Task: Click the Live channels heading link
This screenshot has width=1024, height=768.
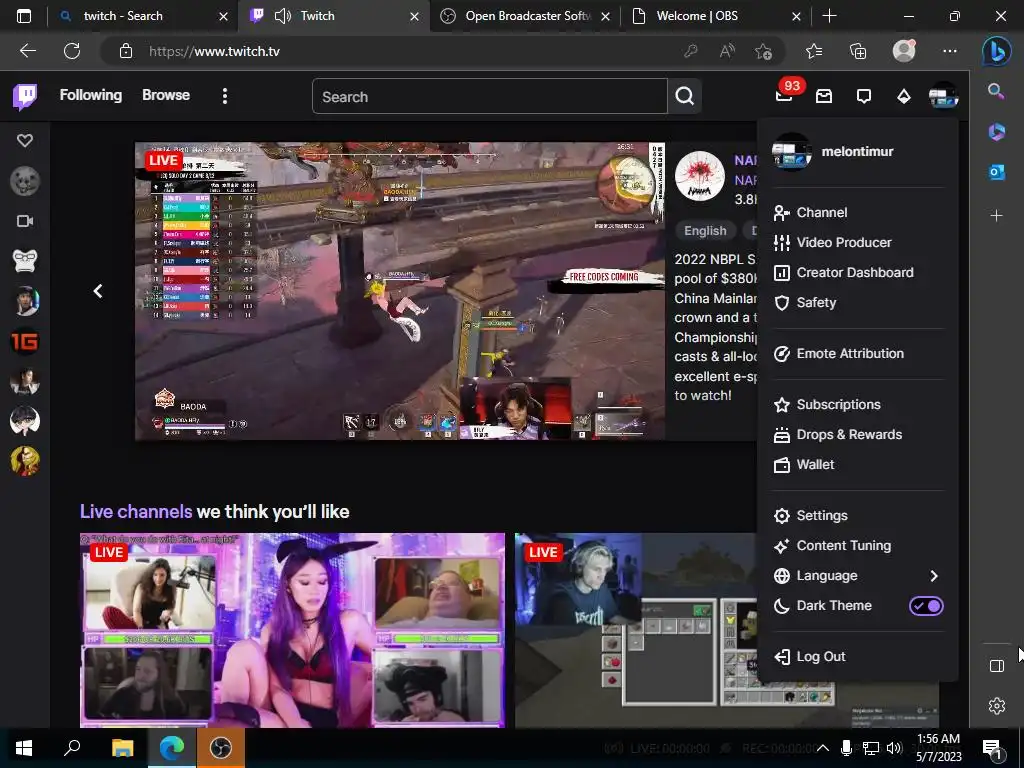Action: pos(136,511)
